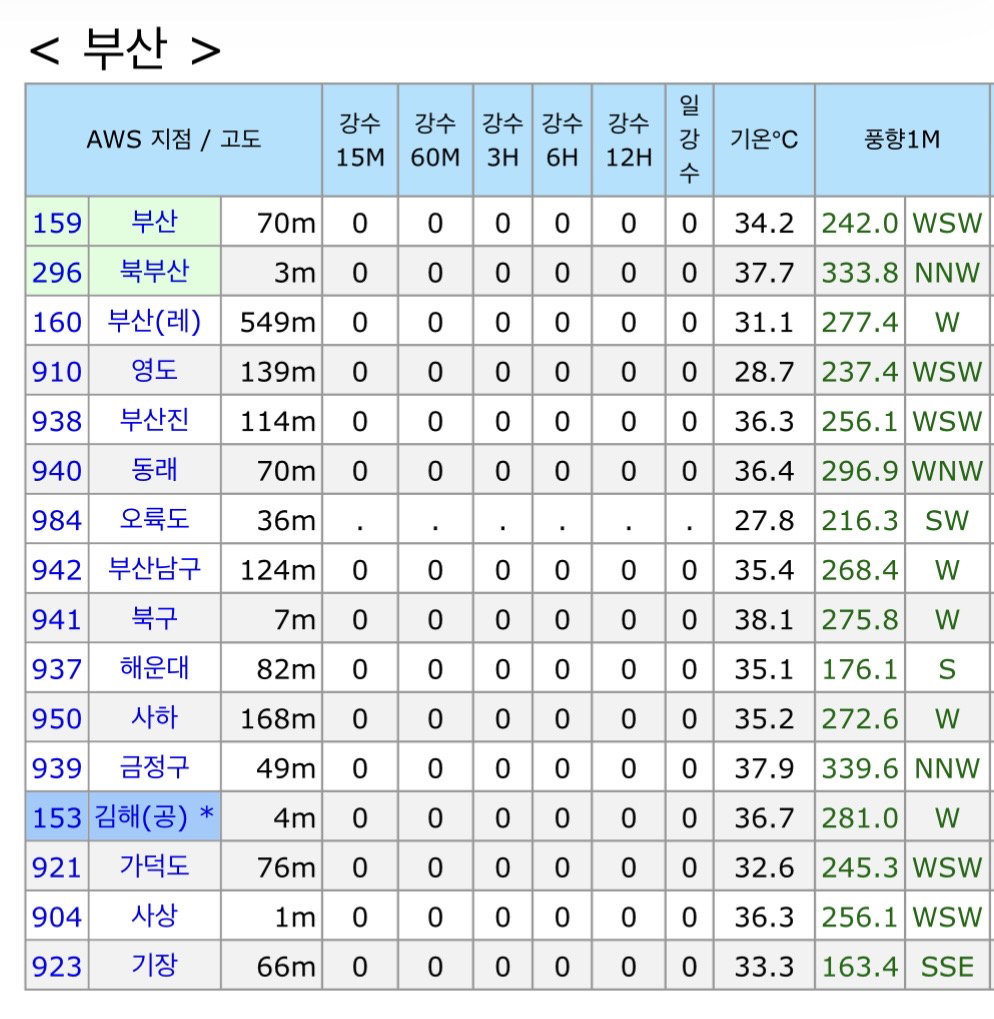Open station link 296

pyautogui.click(x=57, y=272)
